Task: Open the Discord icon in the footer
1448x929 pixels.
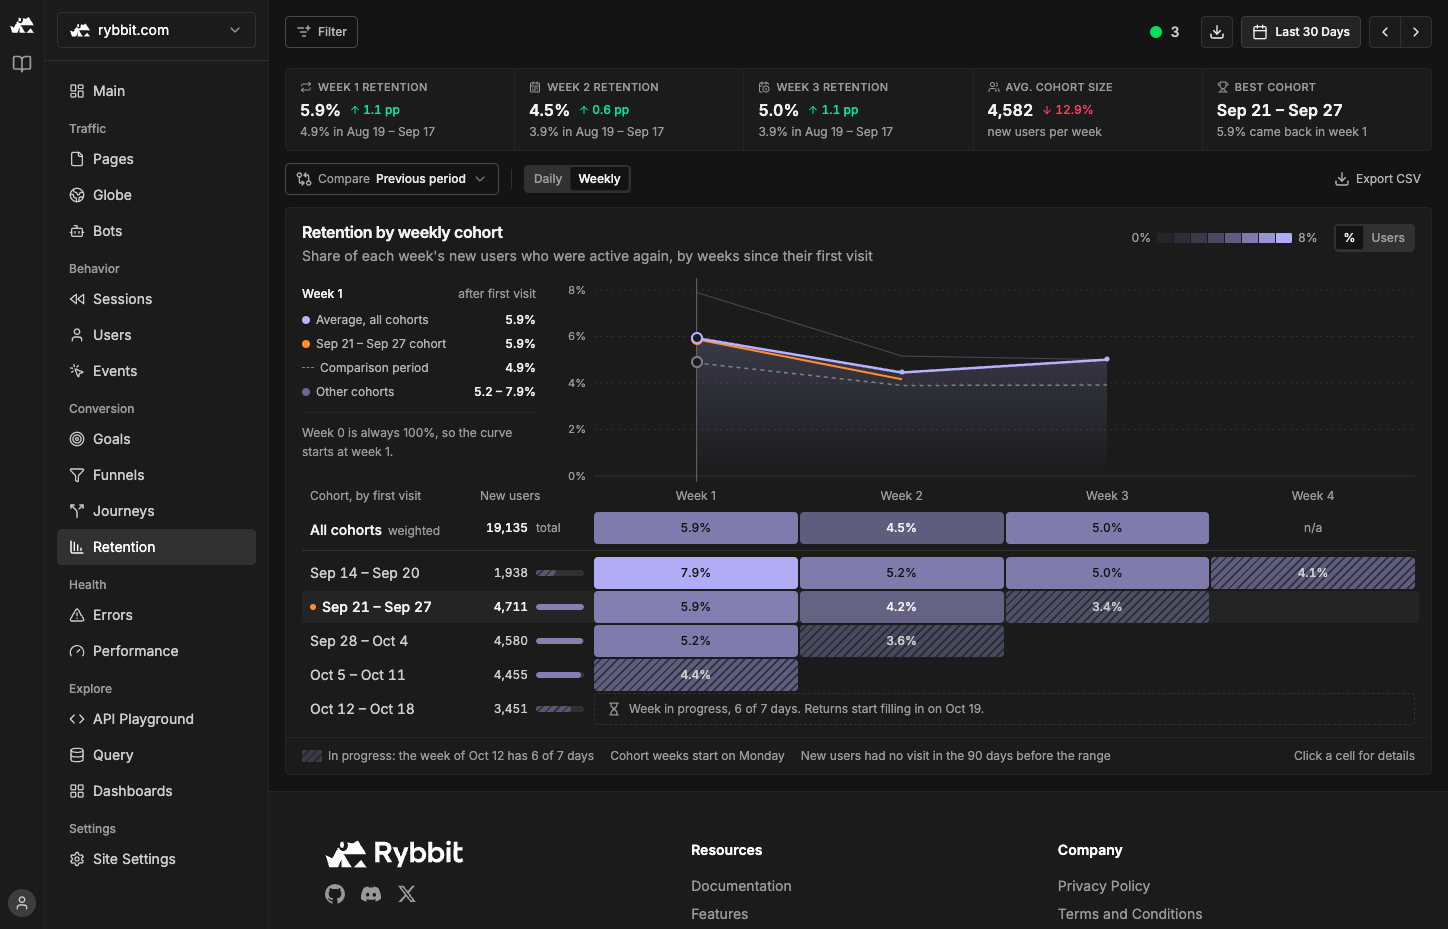Action: (x=371, y=894)
